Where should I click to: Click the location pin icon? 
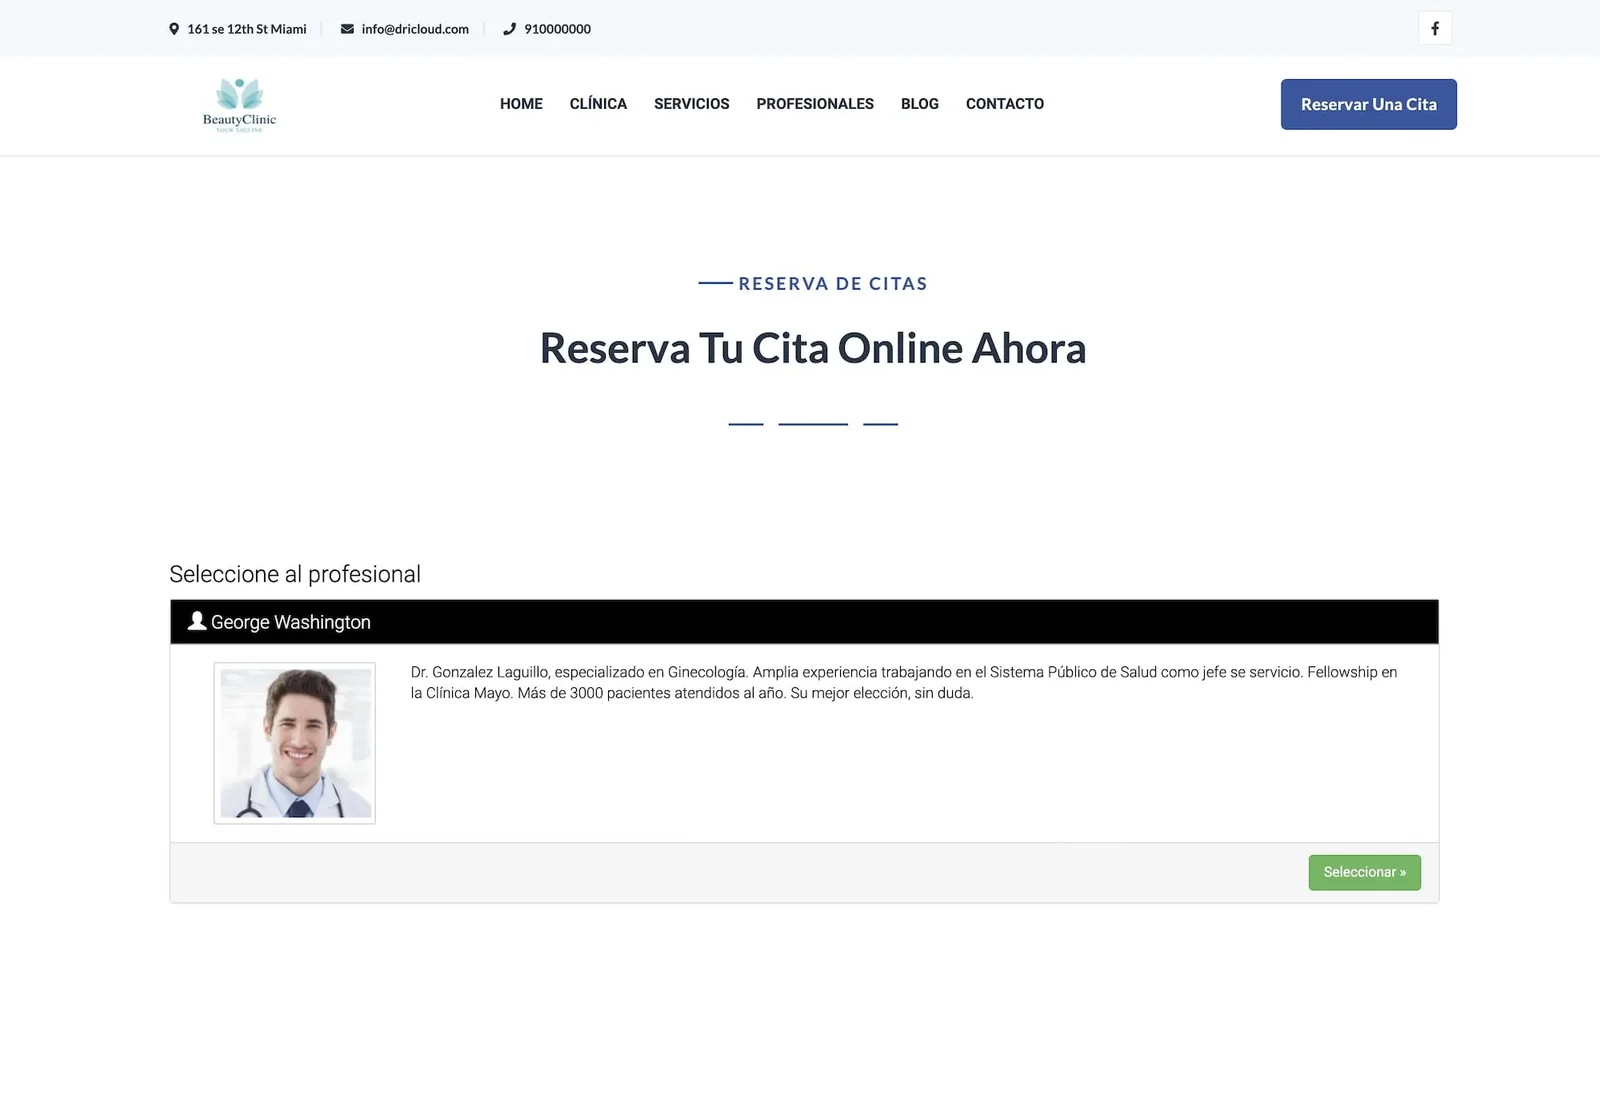[x=174, y=29]
